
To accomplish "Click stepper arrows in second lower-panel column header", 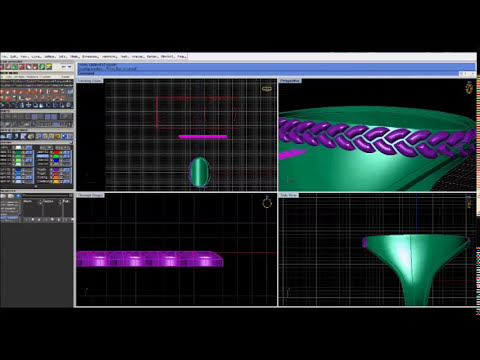I will click(60, 202).
